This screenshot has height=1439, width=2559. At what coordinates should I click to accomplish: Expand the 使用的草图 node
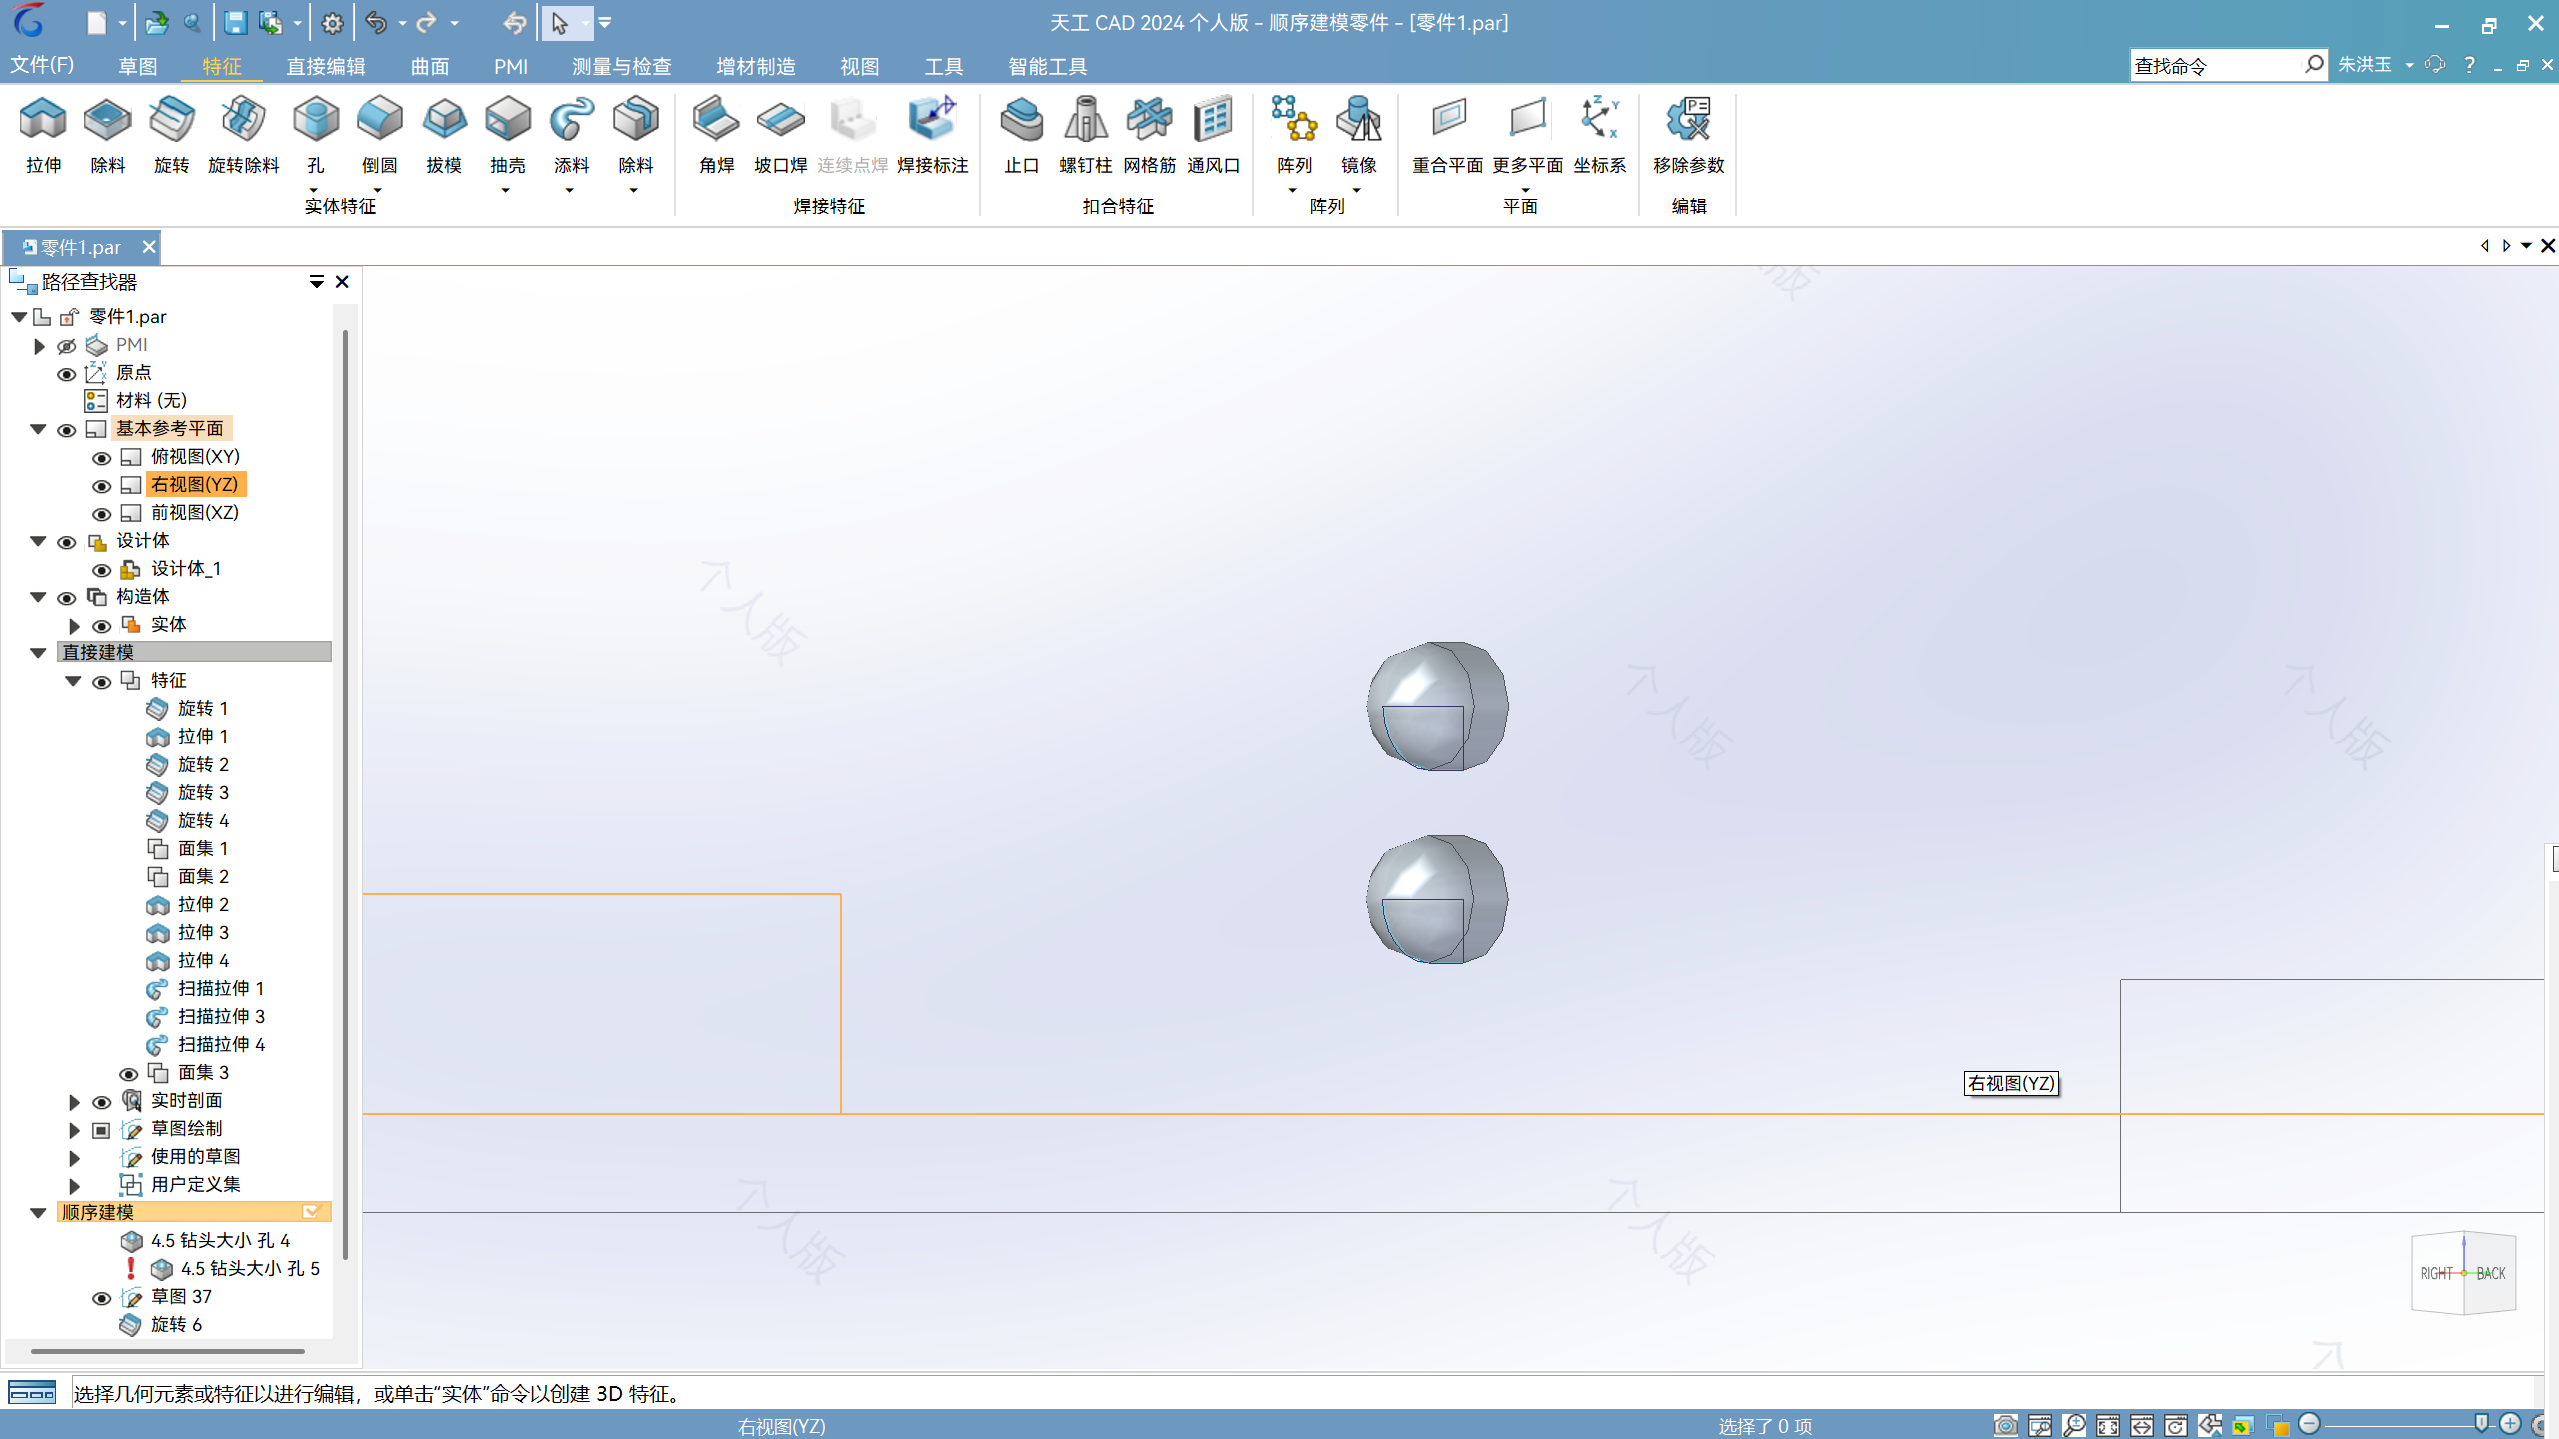(x=74, y=1158)
